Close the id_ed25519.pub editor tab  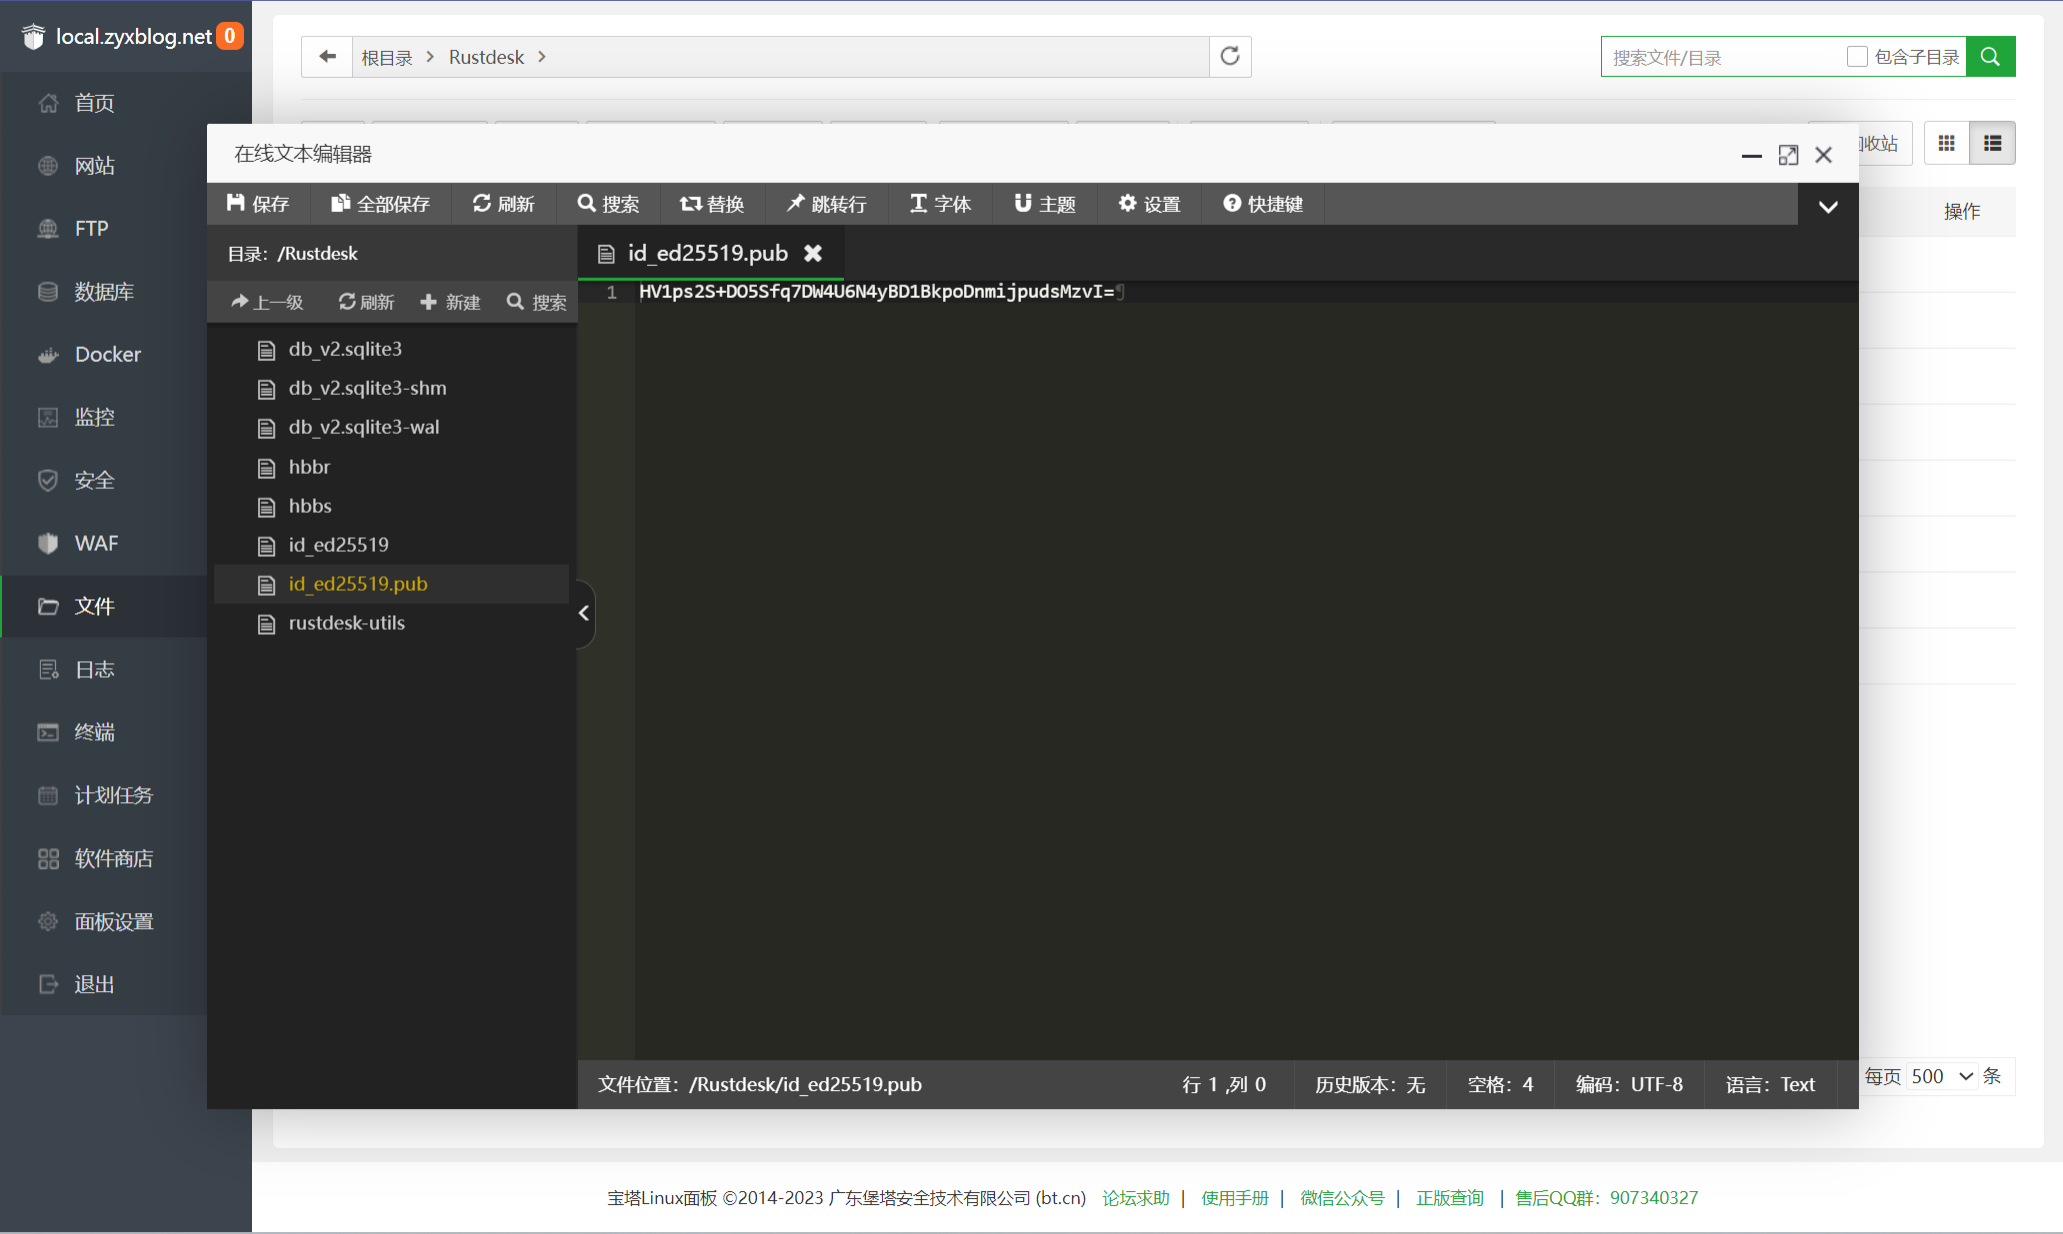pos(813,254)
